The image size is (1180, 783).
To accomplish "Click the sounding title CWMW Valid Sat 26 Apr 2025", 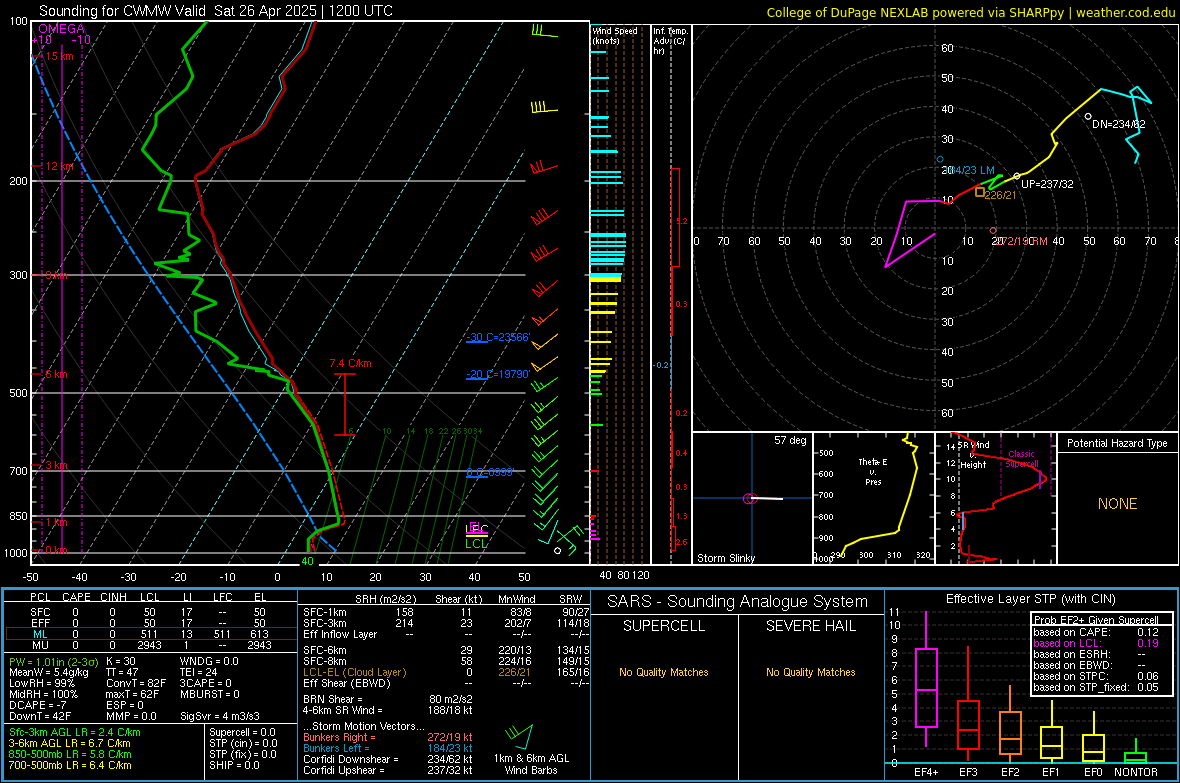I will 215,11.
